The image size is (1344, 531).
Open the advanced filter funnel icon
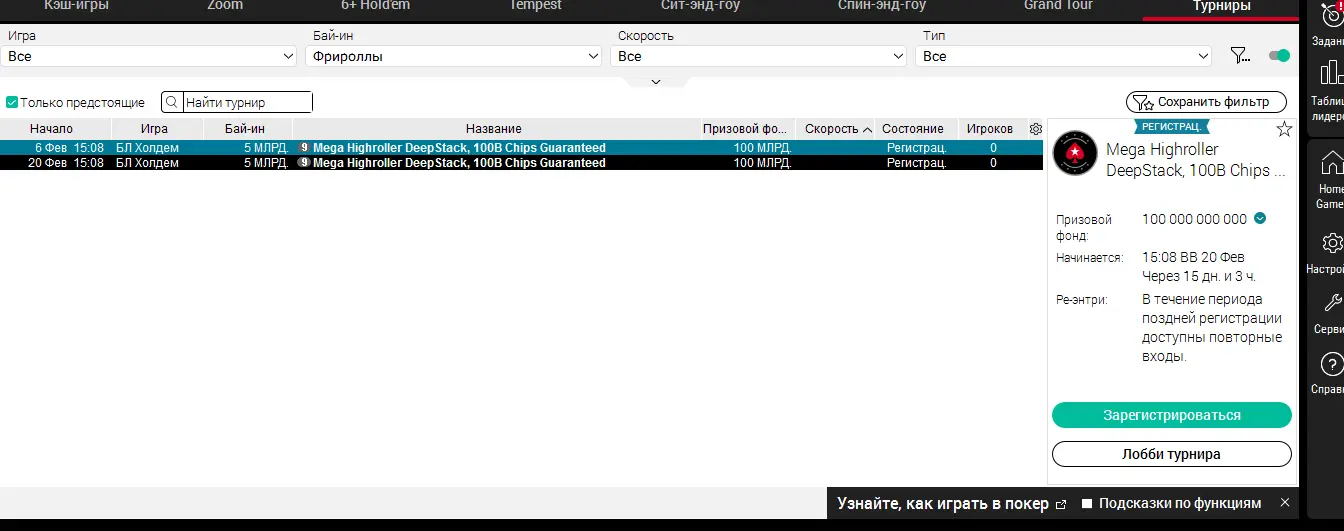click(x=1240, y=56)
